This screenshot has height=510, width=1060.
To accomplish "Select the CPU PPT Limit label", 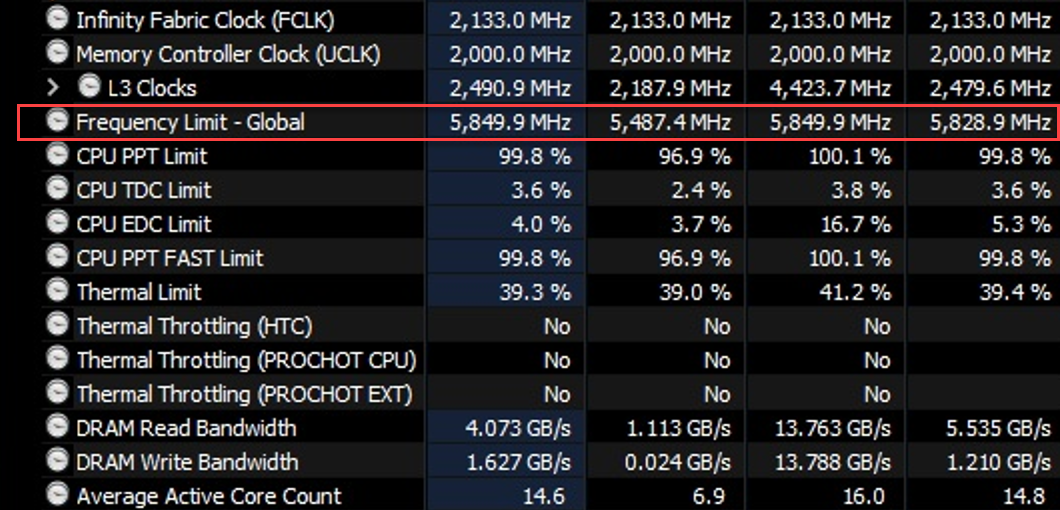I will coord(142,156).
